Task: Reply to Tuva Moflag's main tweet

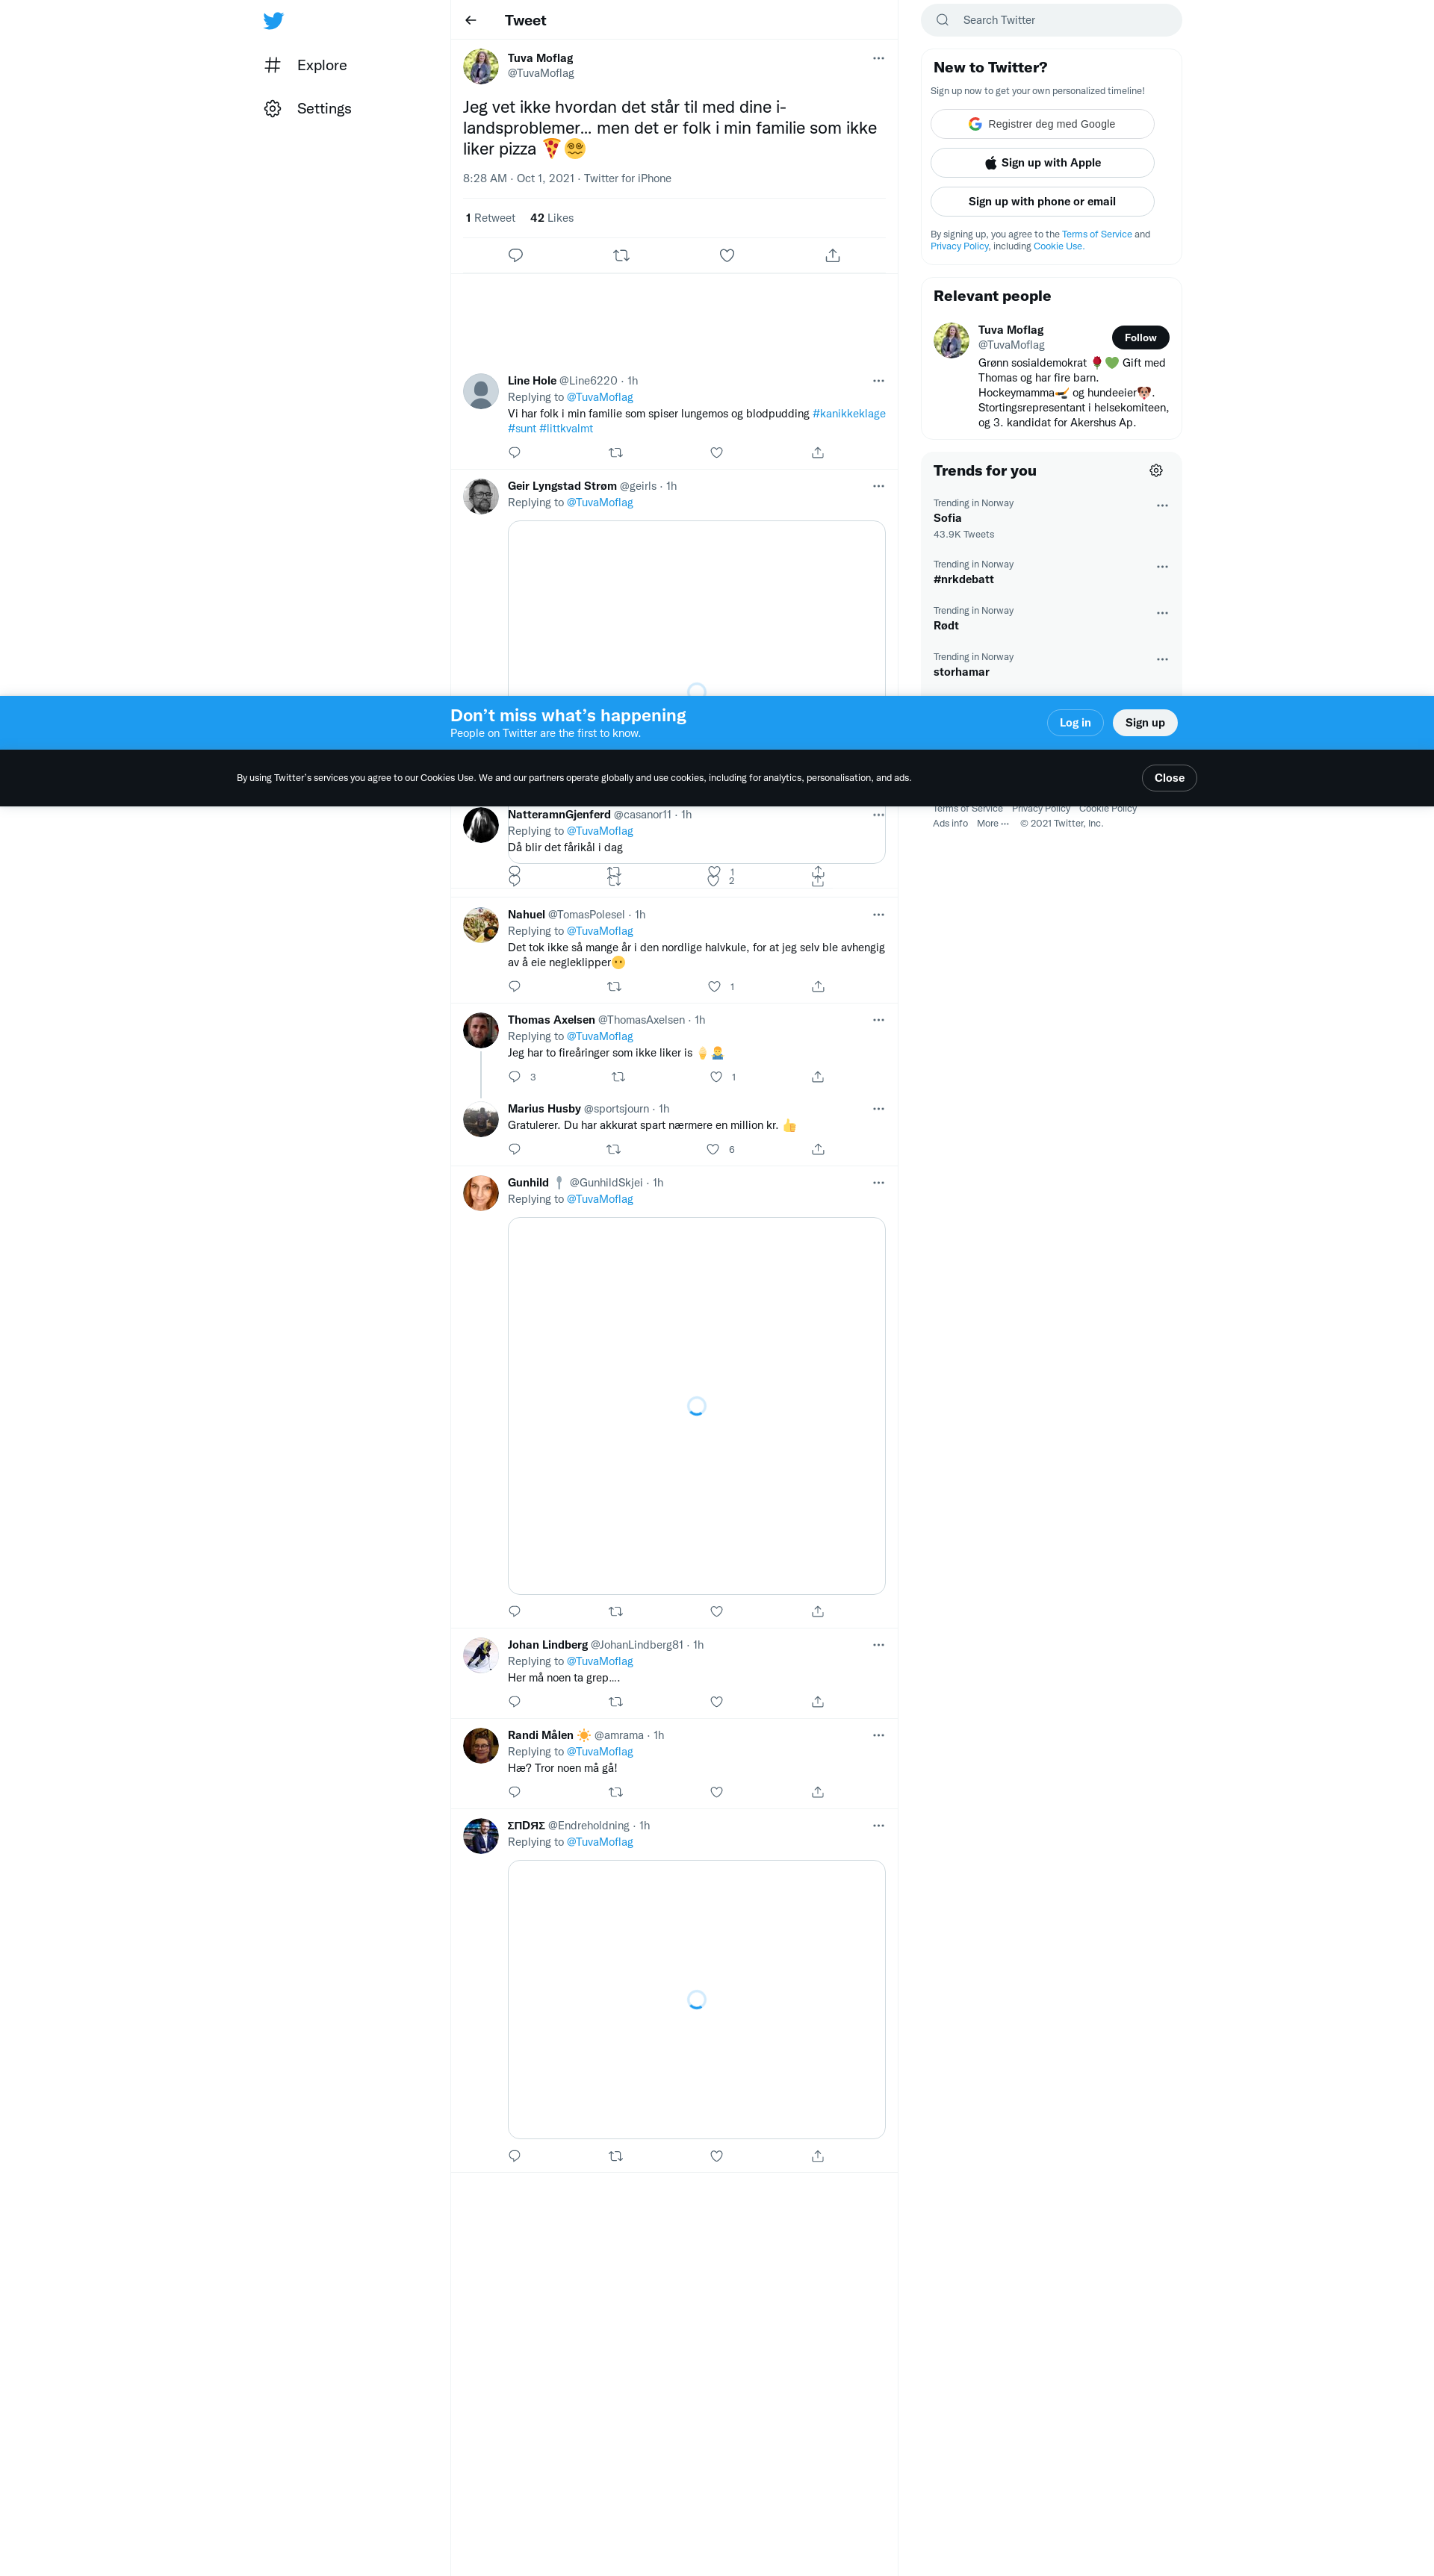Action: click(x=516, y=255)
